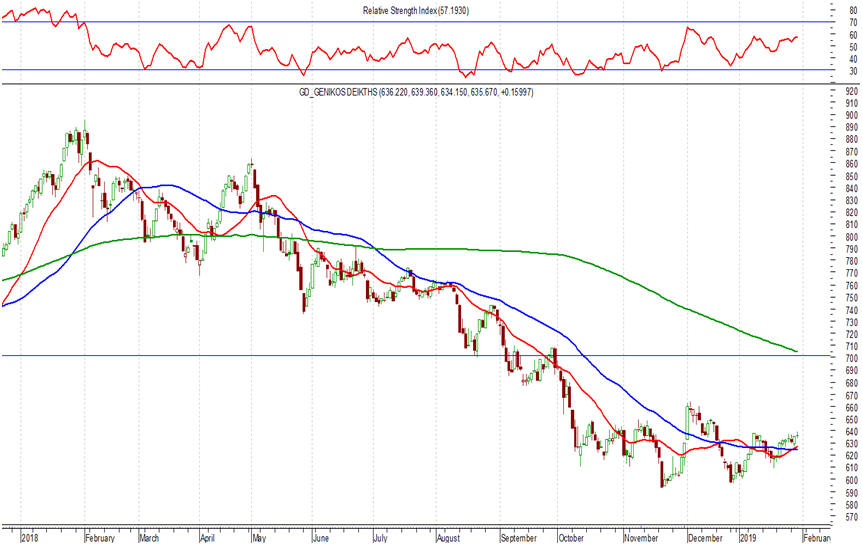This screenshot has width=862, height=545.
Task: Click the 800 price axis value
Action: [x=852, y=237]
